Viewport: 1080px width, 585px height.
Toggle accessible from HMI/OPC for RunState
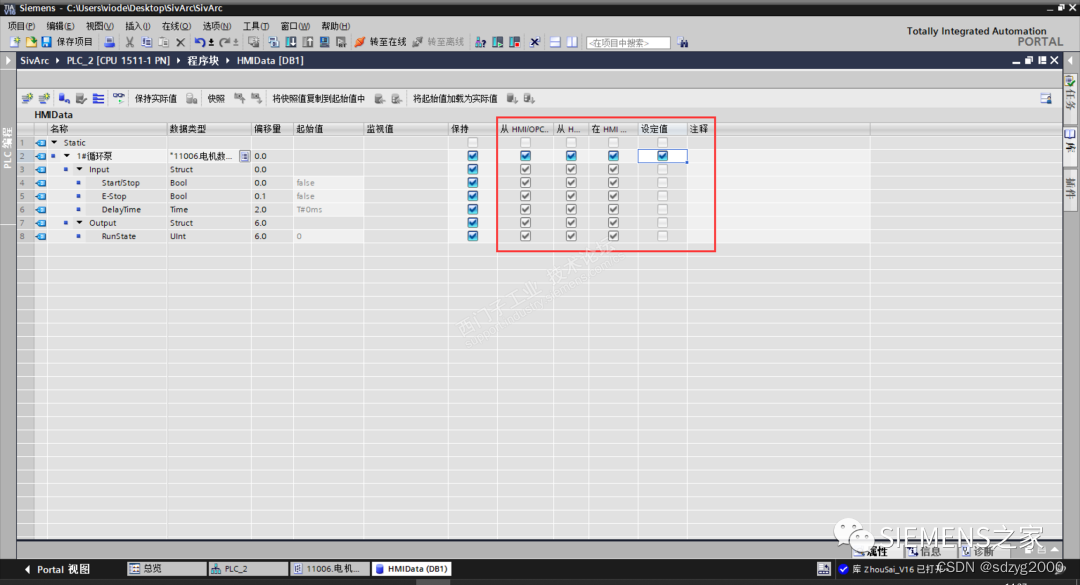pos(526,236)
